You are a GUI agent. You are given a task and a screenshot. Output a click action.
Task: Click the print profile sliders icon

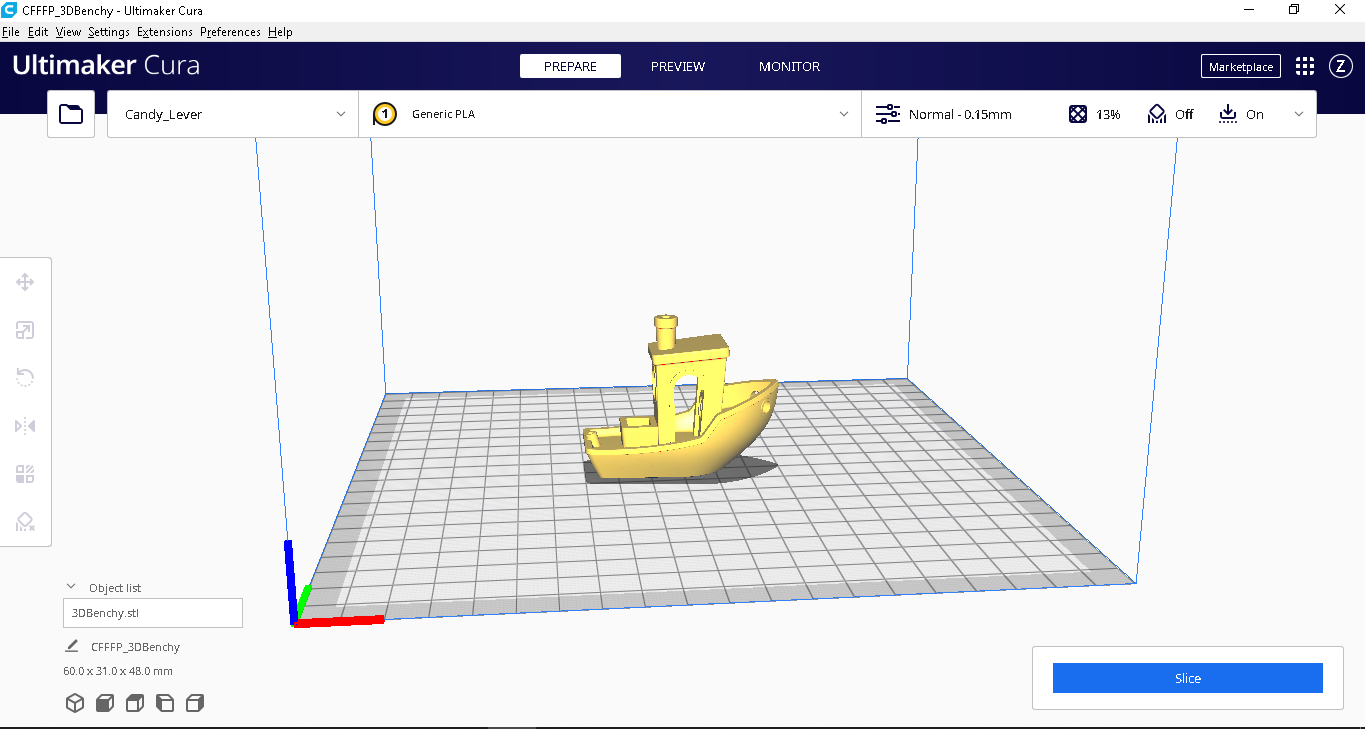888,114
